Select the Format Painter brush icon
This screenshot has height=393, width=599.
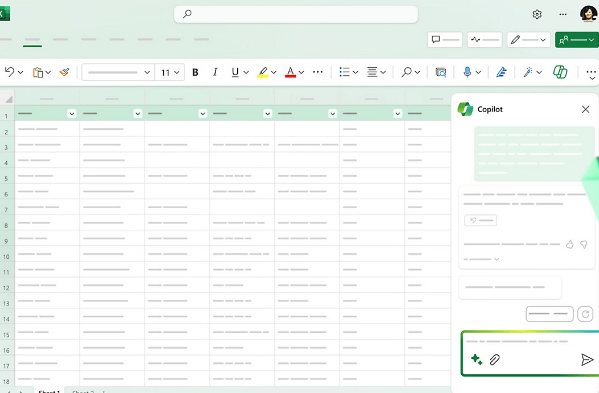click(64, 72)
